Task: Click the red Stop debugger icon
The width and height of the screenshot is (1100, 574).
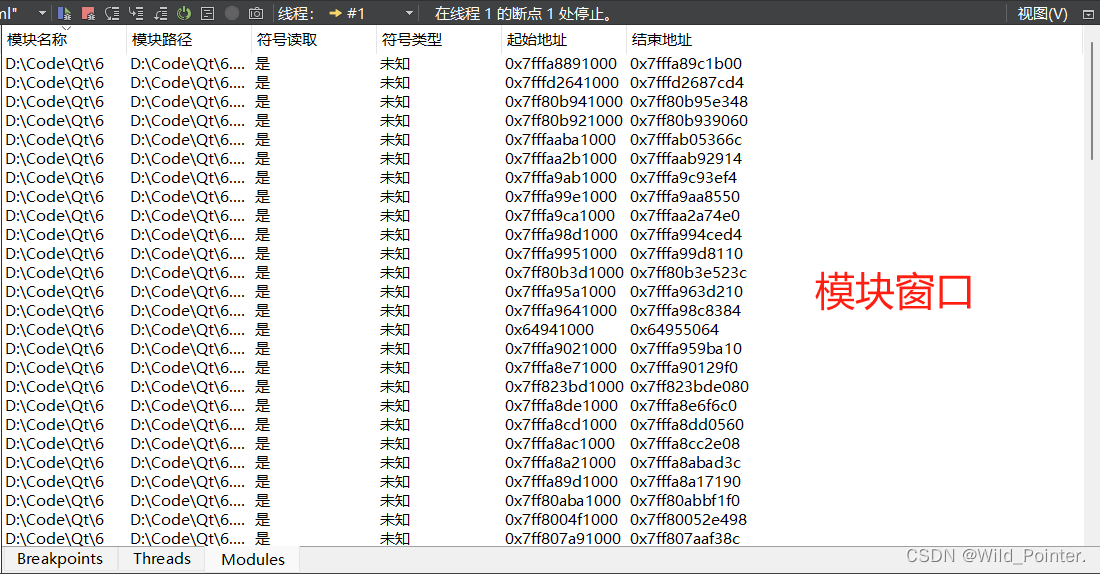Action: tap(88, 13)
